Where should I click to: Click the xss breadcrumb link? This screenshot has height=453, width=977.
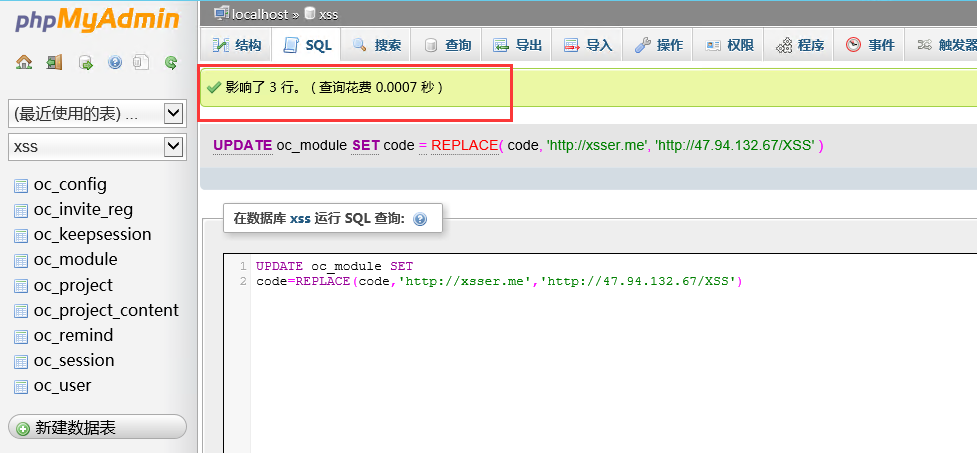tap(328, 14)
